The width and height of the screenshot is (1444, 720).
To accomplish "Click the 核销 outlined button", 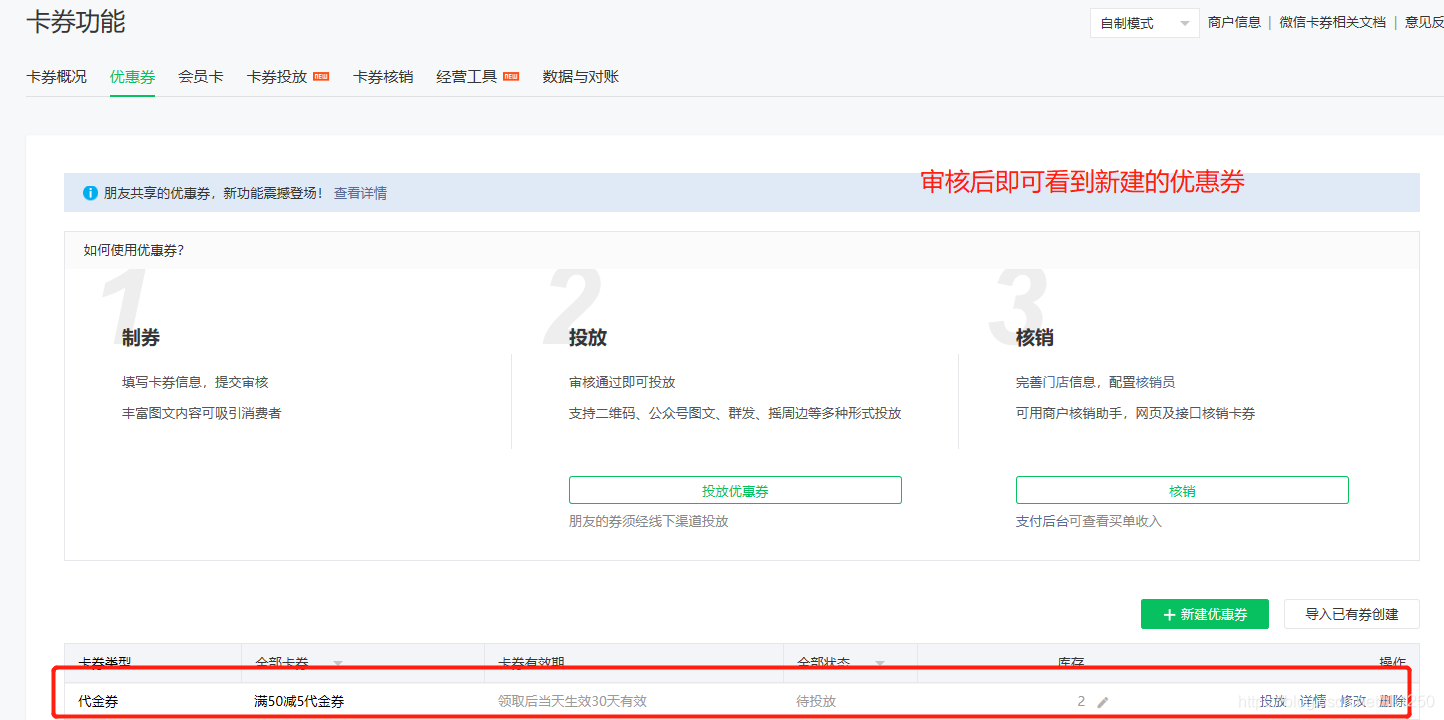I will (x=1182, y=490).
